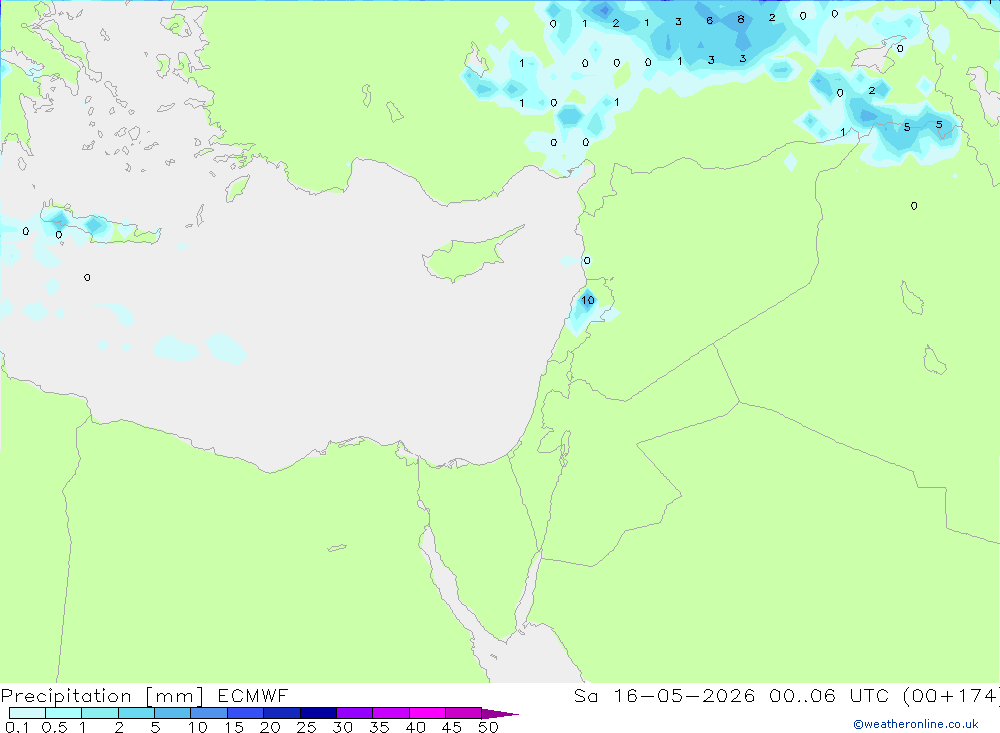Click the purple arrow tip above 50
This screenshot has height=733, width=1000.
pyautogui.click(x=500, y=713)
